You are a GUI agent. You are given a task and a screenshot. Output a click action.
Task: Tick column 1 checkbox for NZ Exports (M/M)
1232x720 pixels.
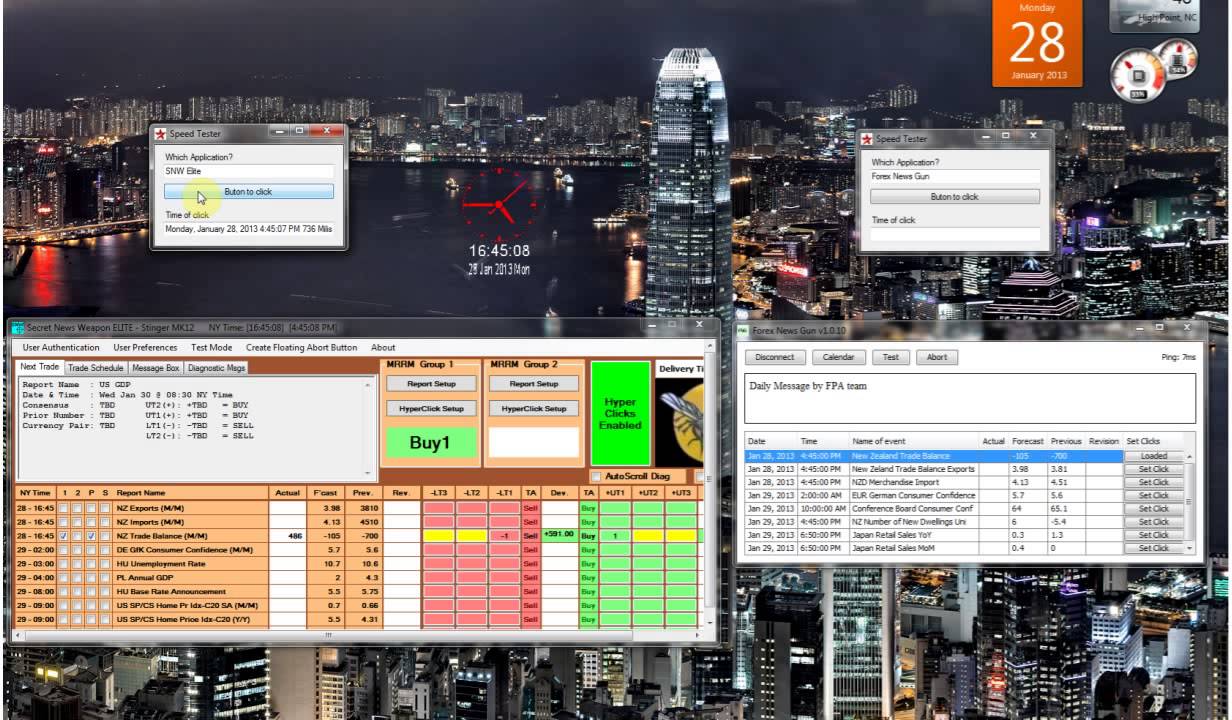click(x=65, y=508)
